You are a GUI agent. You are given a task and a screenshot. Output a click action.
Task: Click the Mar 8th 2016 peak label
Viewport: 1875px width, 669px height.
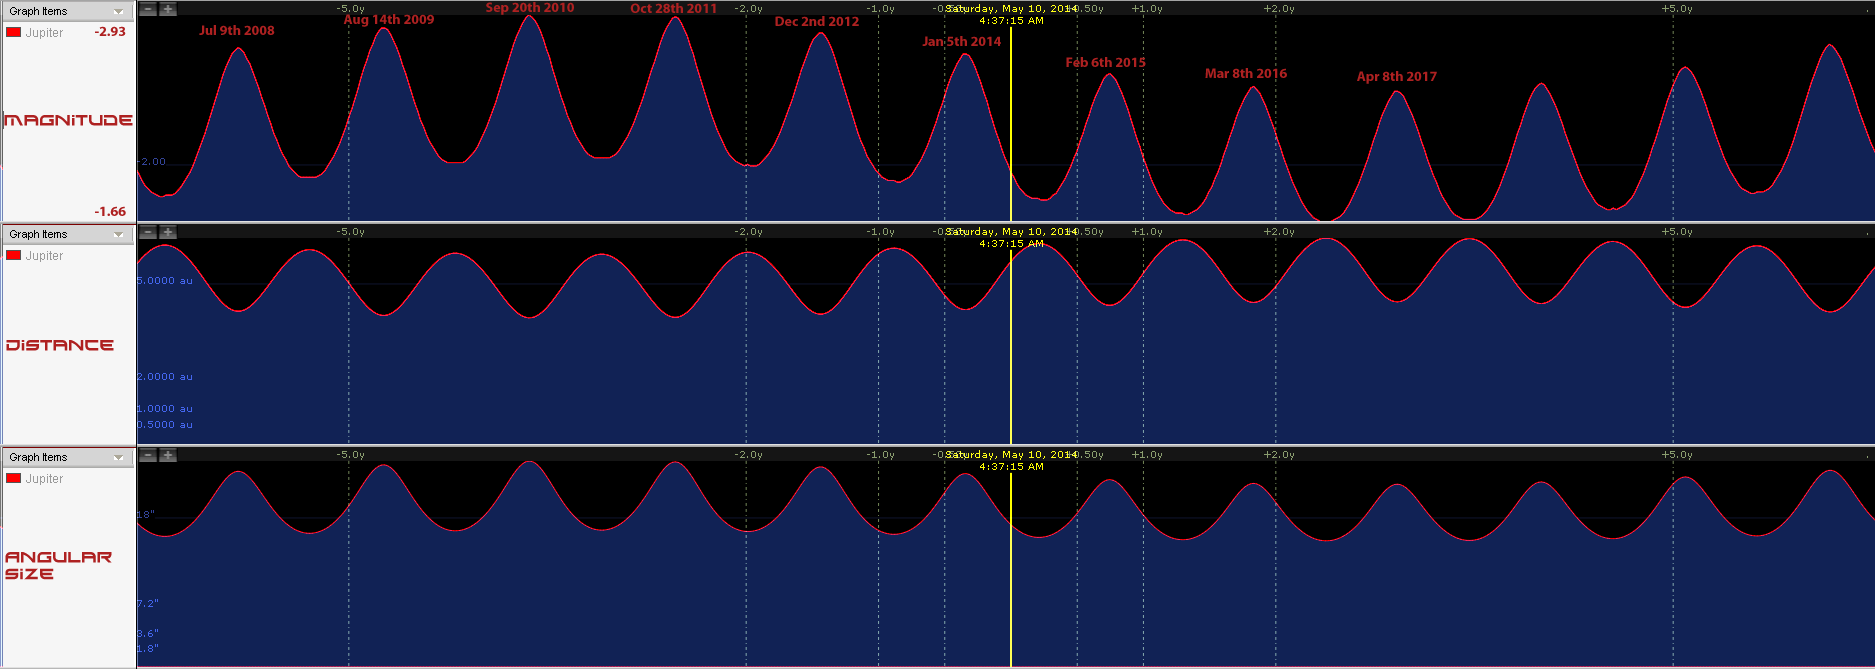1245,74
